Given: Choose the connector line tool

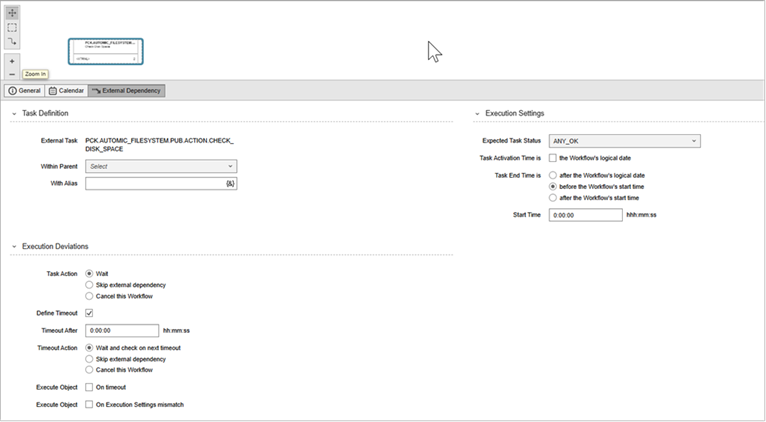Looking at the screenshot, I should (x=12, y=42).
